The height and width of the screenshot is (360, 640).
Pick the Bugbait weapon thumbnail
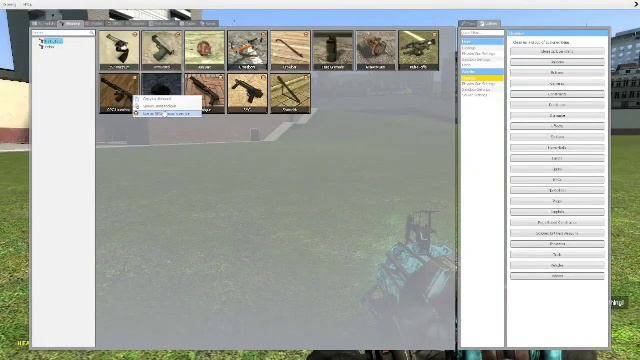pos(205,50)
